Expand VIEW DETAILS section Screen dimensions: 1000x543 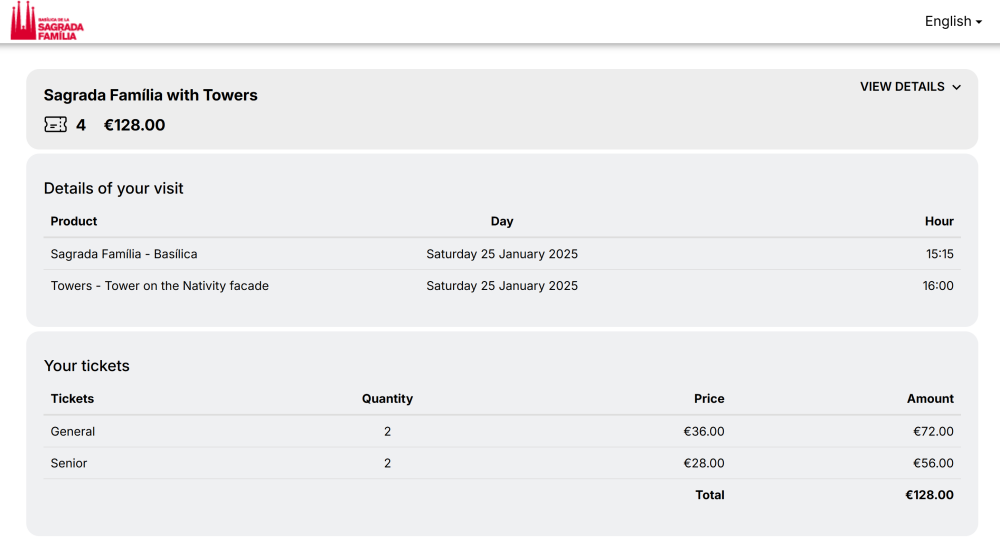click(x=910, y=87)
